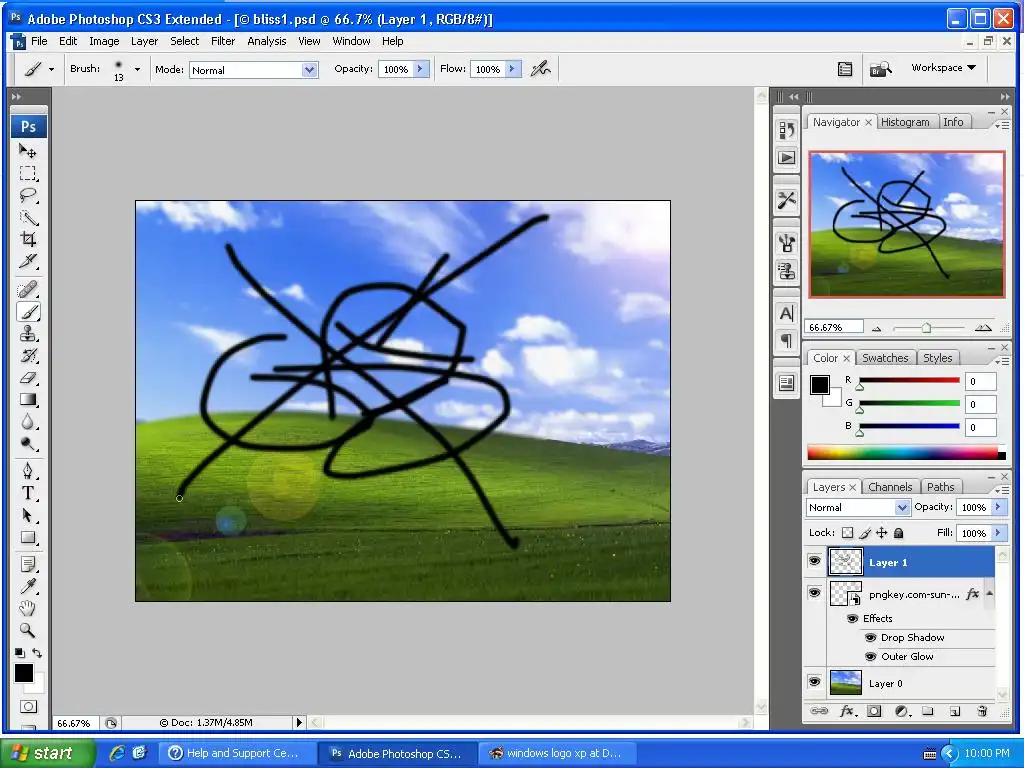The width and height of the screenshot is (1024, 768).
Task: Select the Horizontal Type tool
Action: [x=27, y=493]
